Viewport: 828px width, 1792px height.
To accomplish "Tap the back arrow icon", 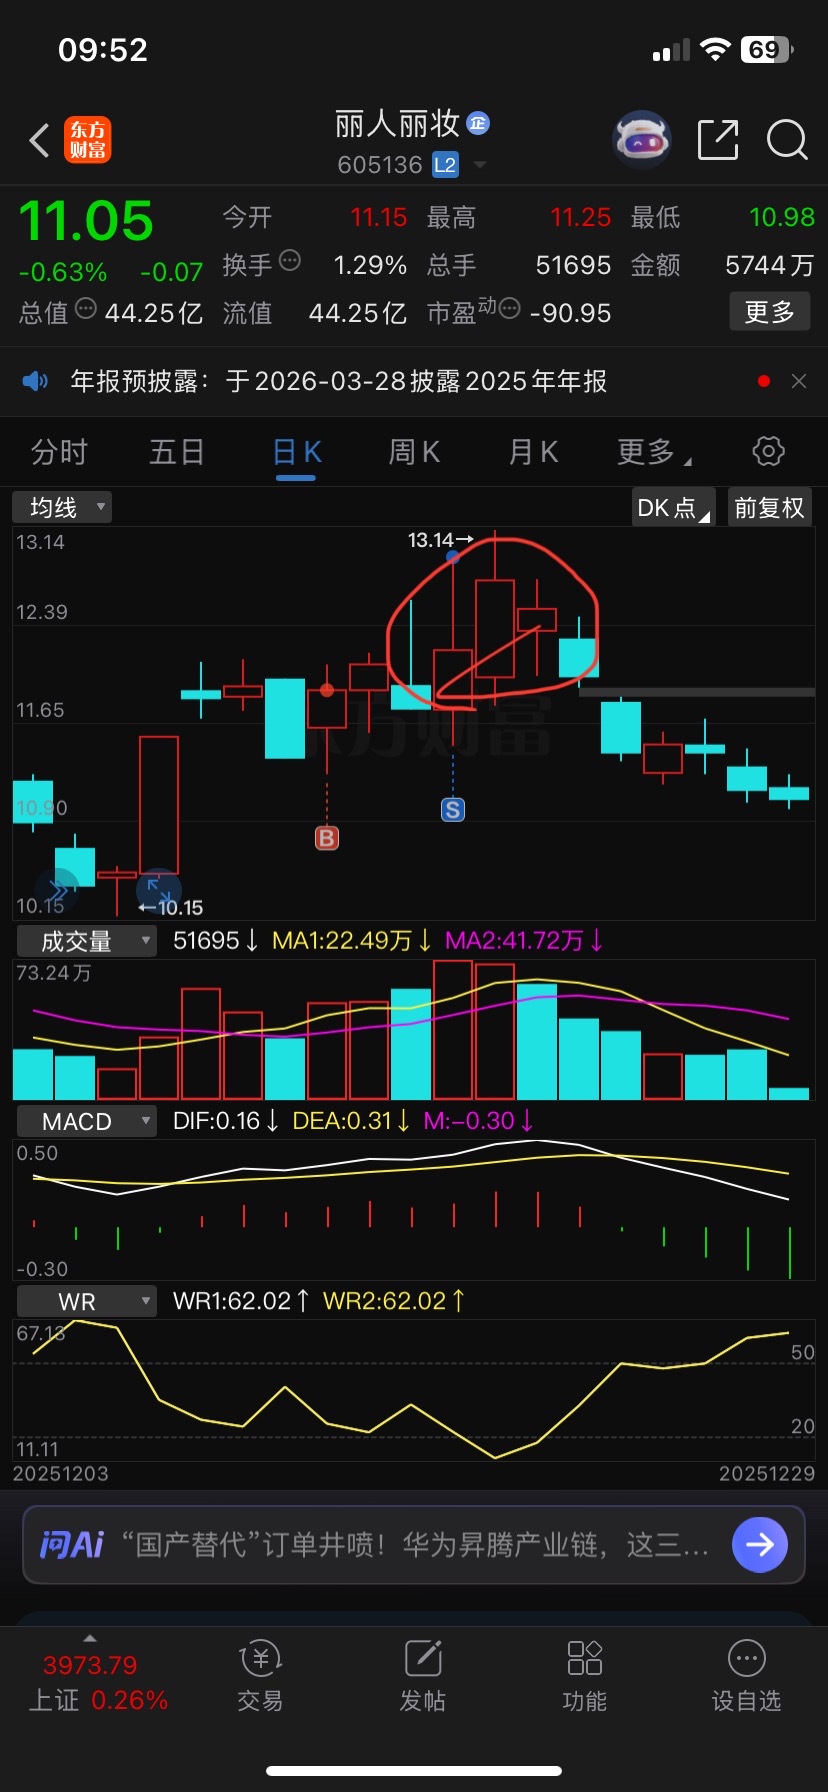I will [40, 141].
